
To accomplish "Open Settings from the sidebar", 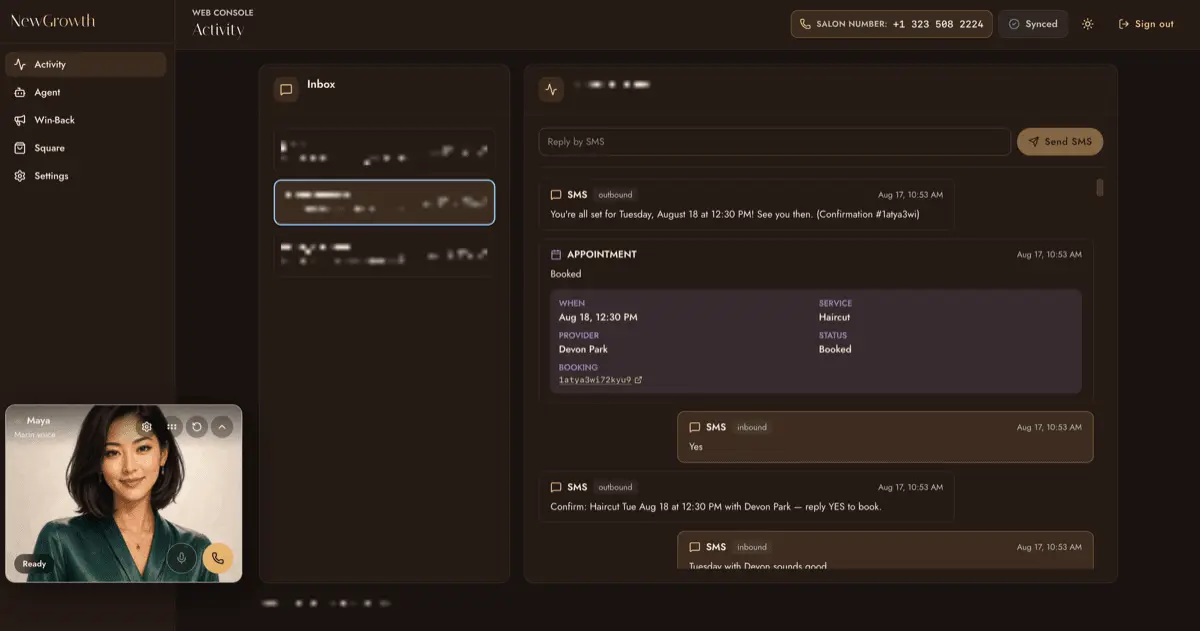I will click(85, 176).
